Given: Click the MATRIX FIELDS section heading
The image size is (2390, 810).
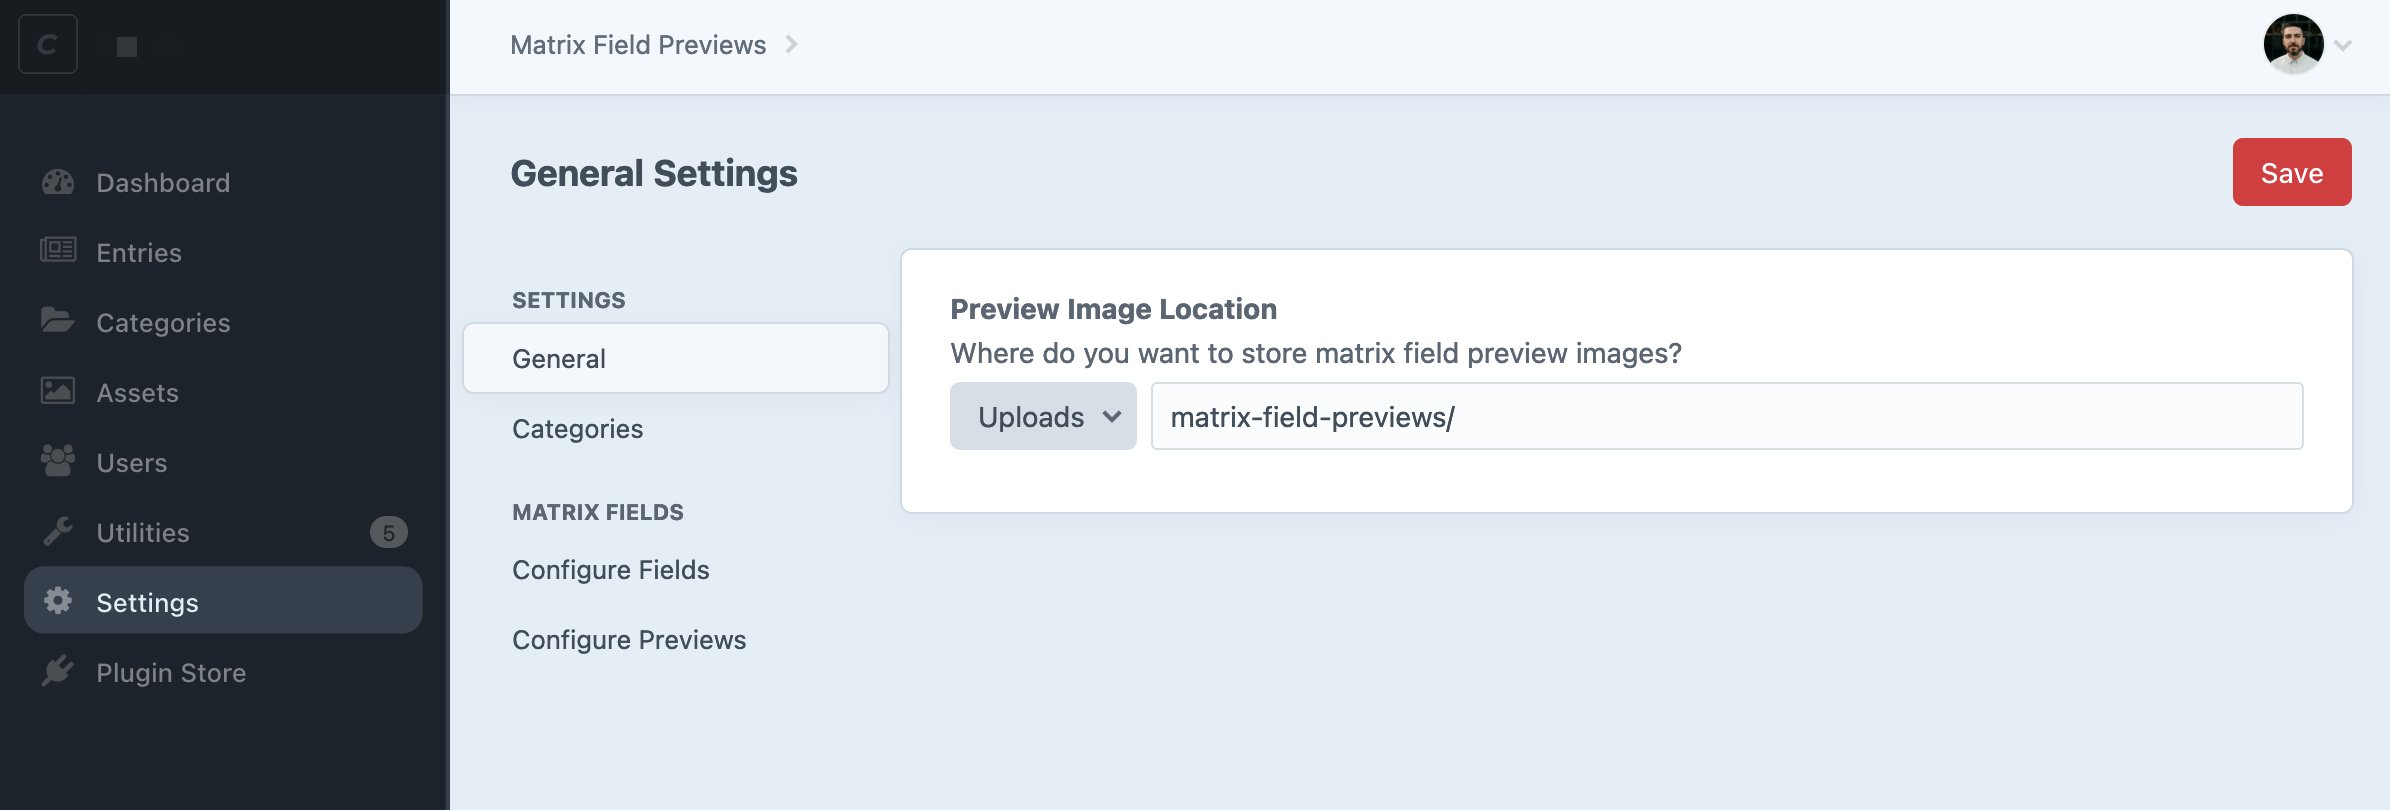Looking at the screenshot, I should [598, 512].
